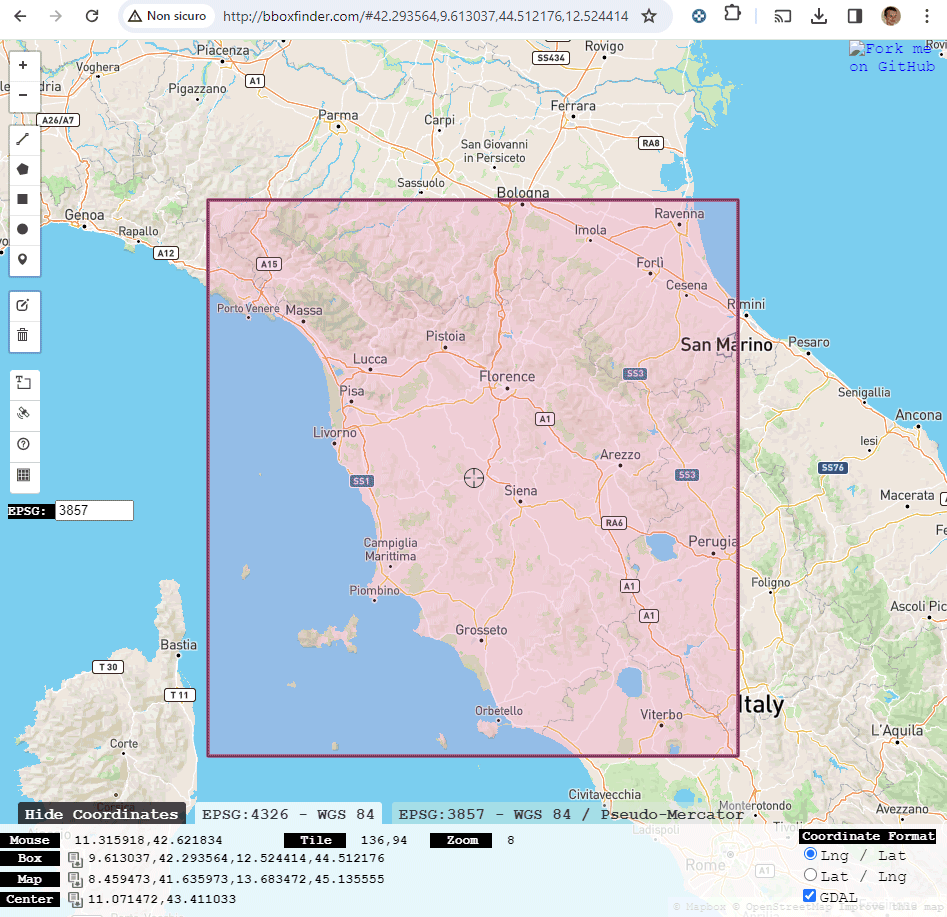Go forward in browser history
The image size is (947, 917).
[x=56, y=16]
